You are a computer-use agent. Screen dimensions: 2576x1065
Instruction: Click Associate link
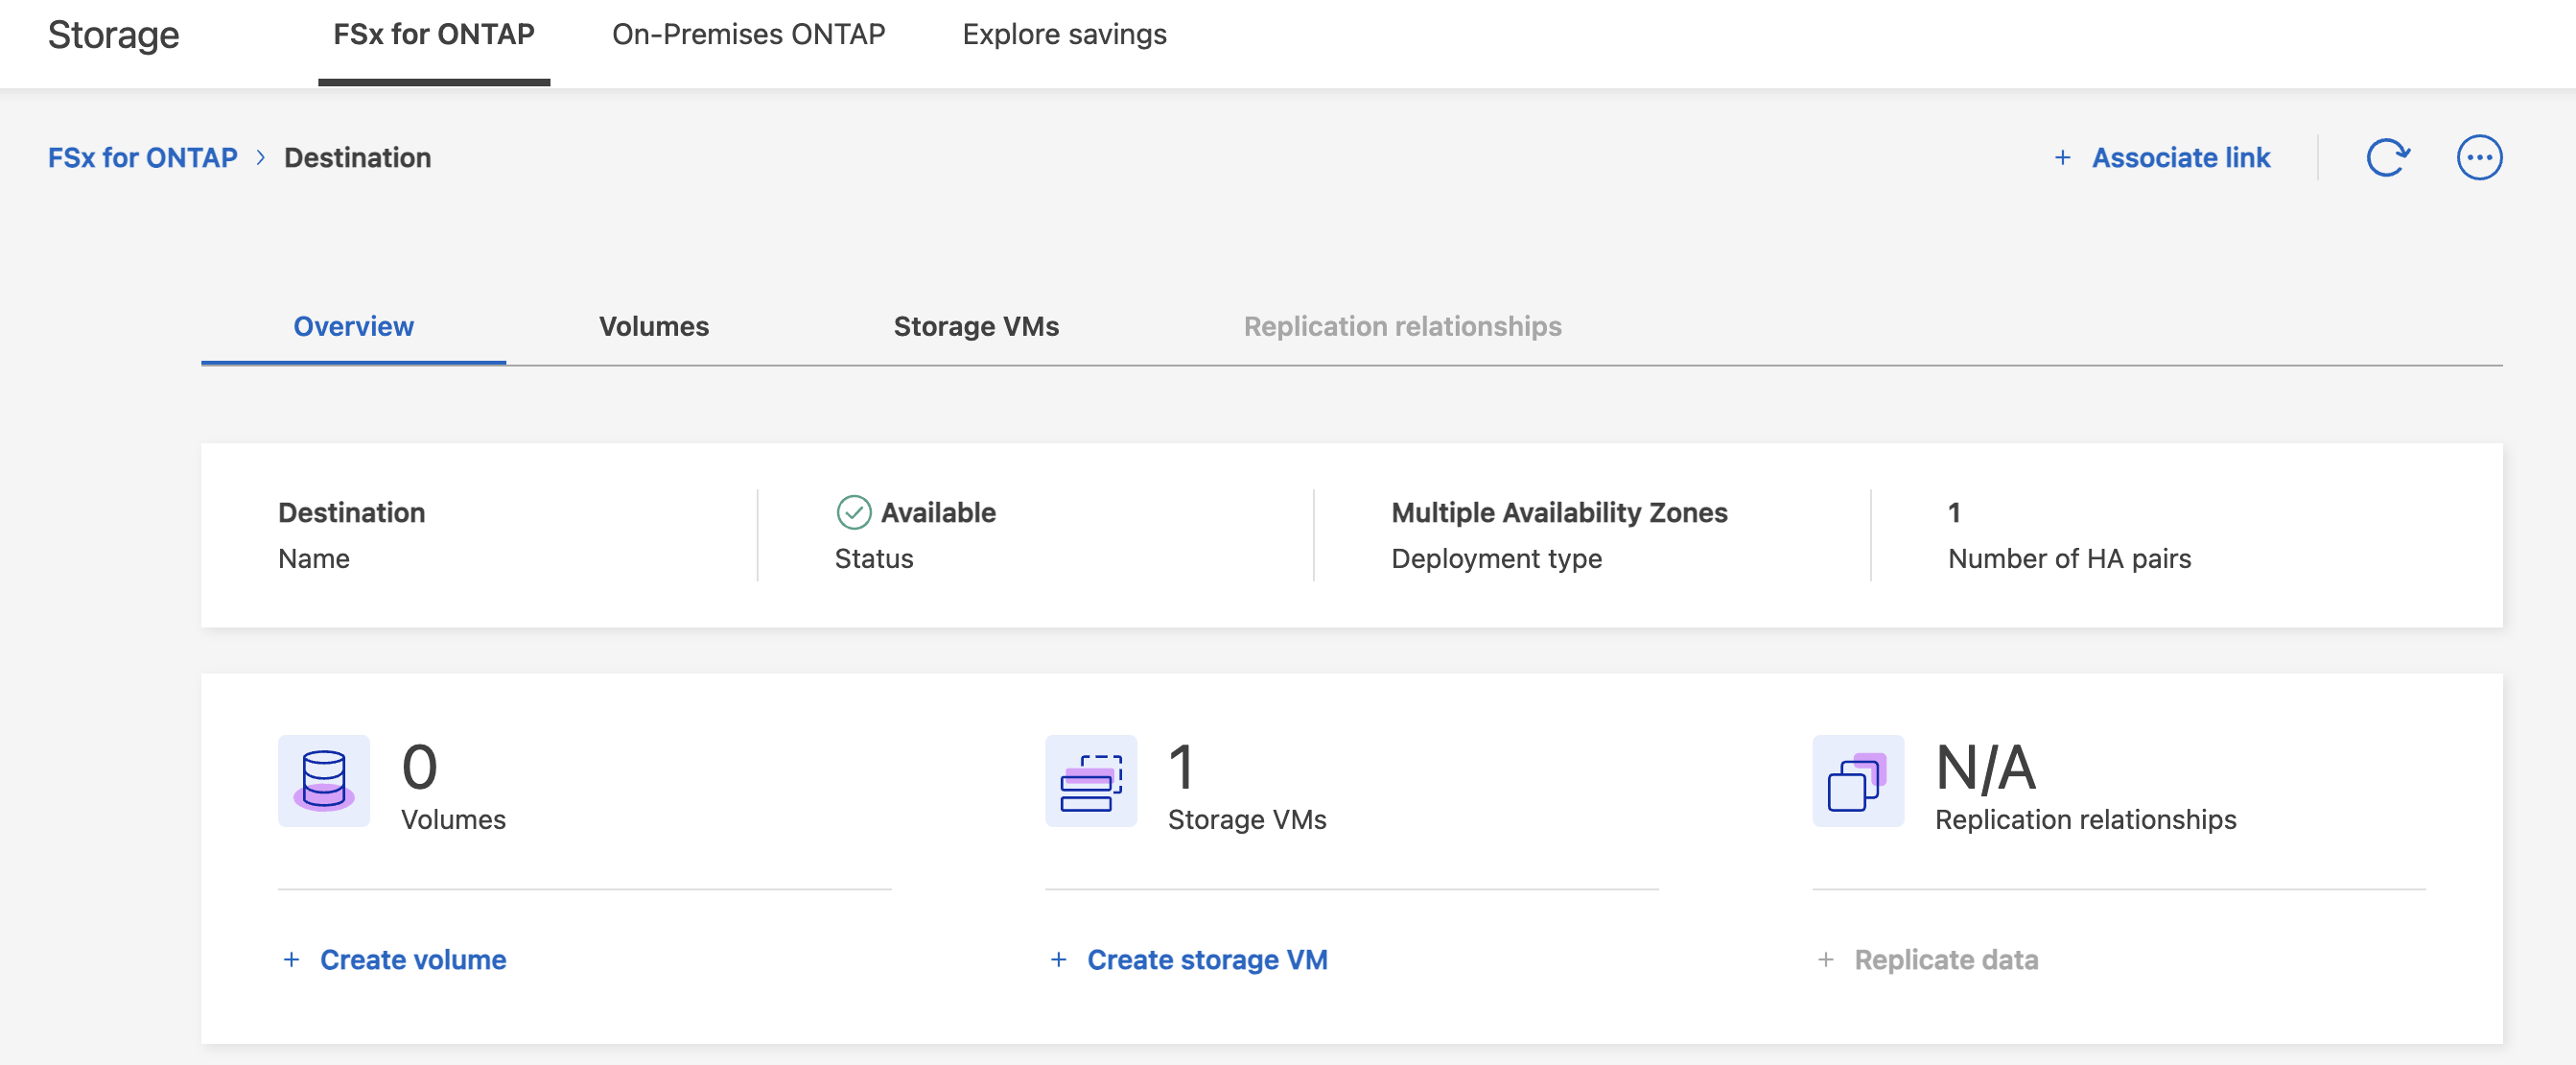click(x=2181, y=157)
